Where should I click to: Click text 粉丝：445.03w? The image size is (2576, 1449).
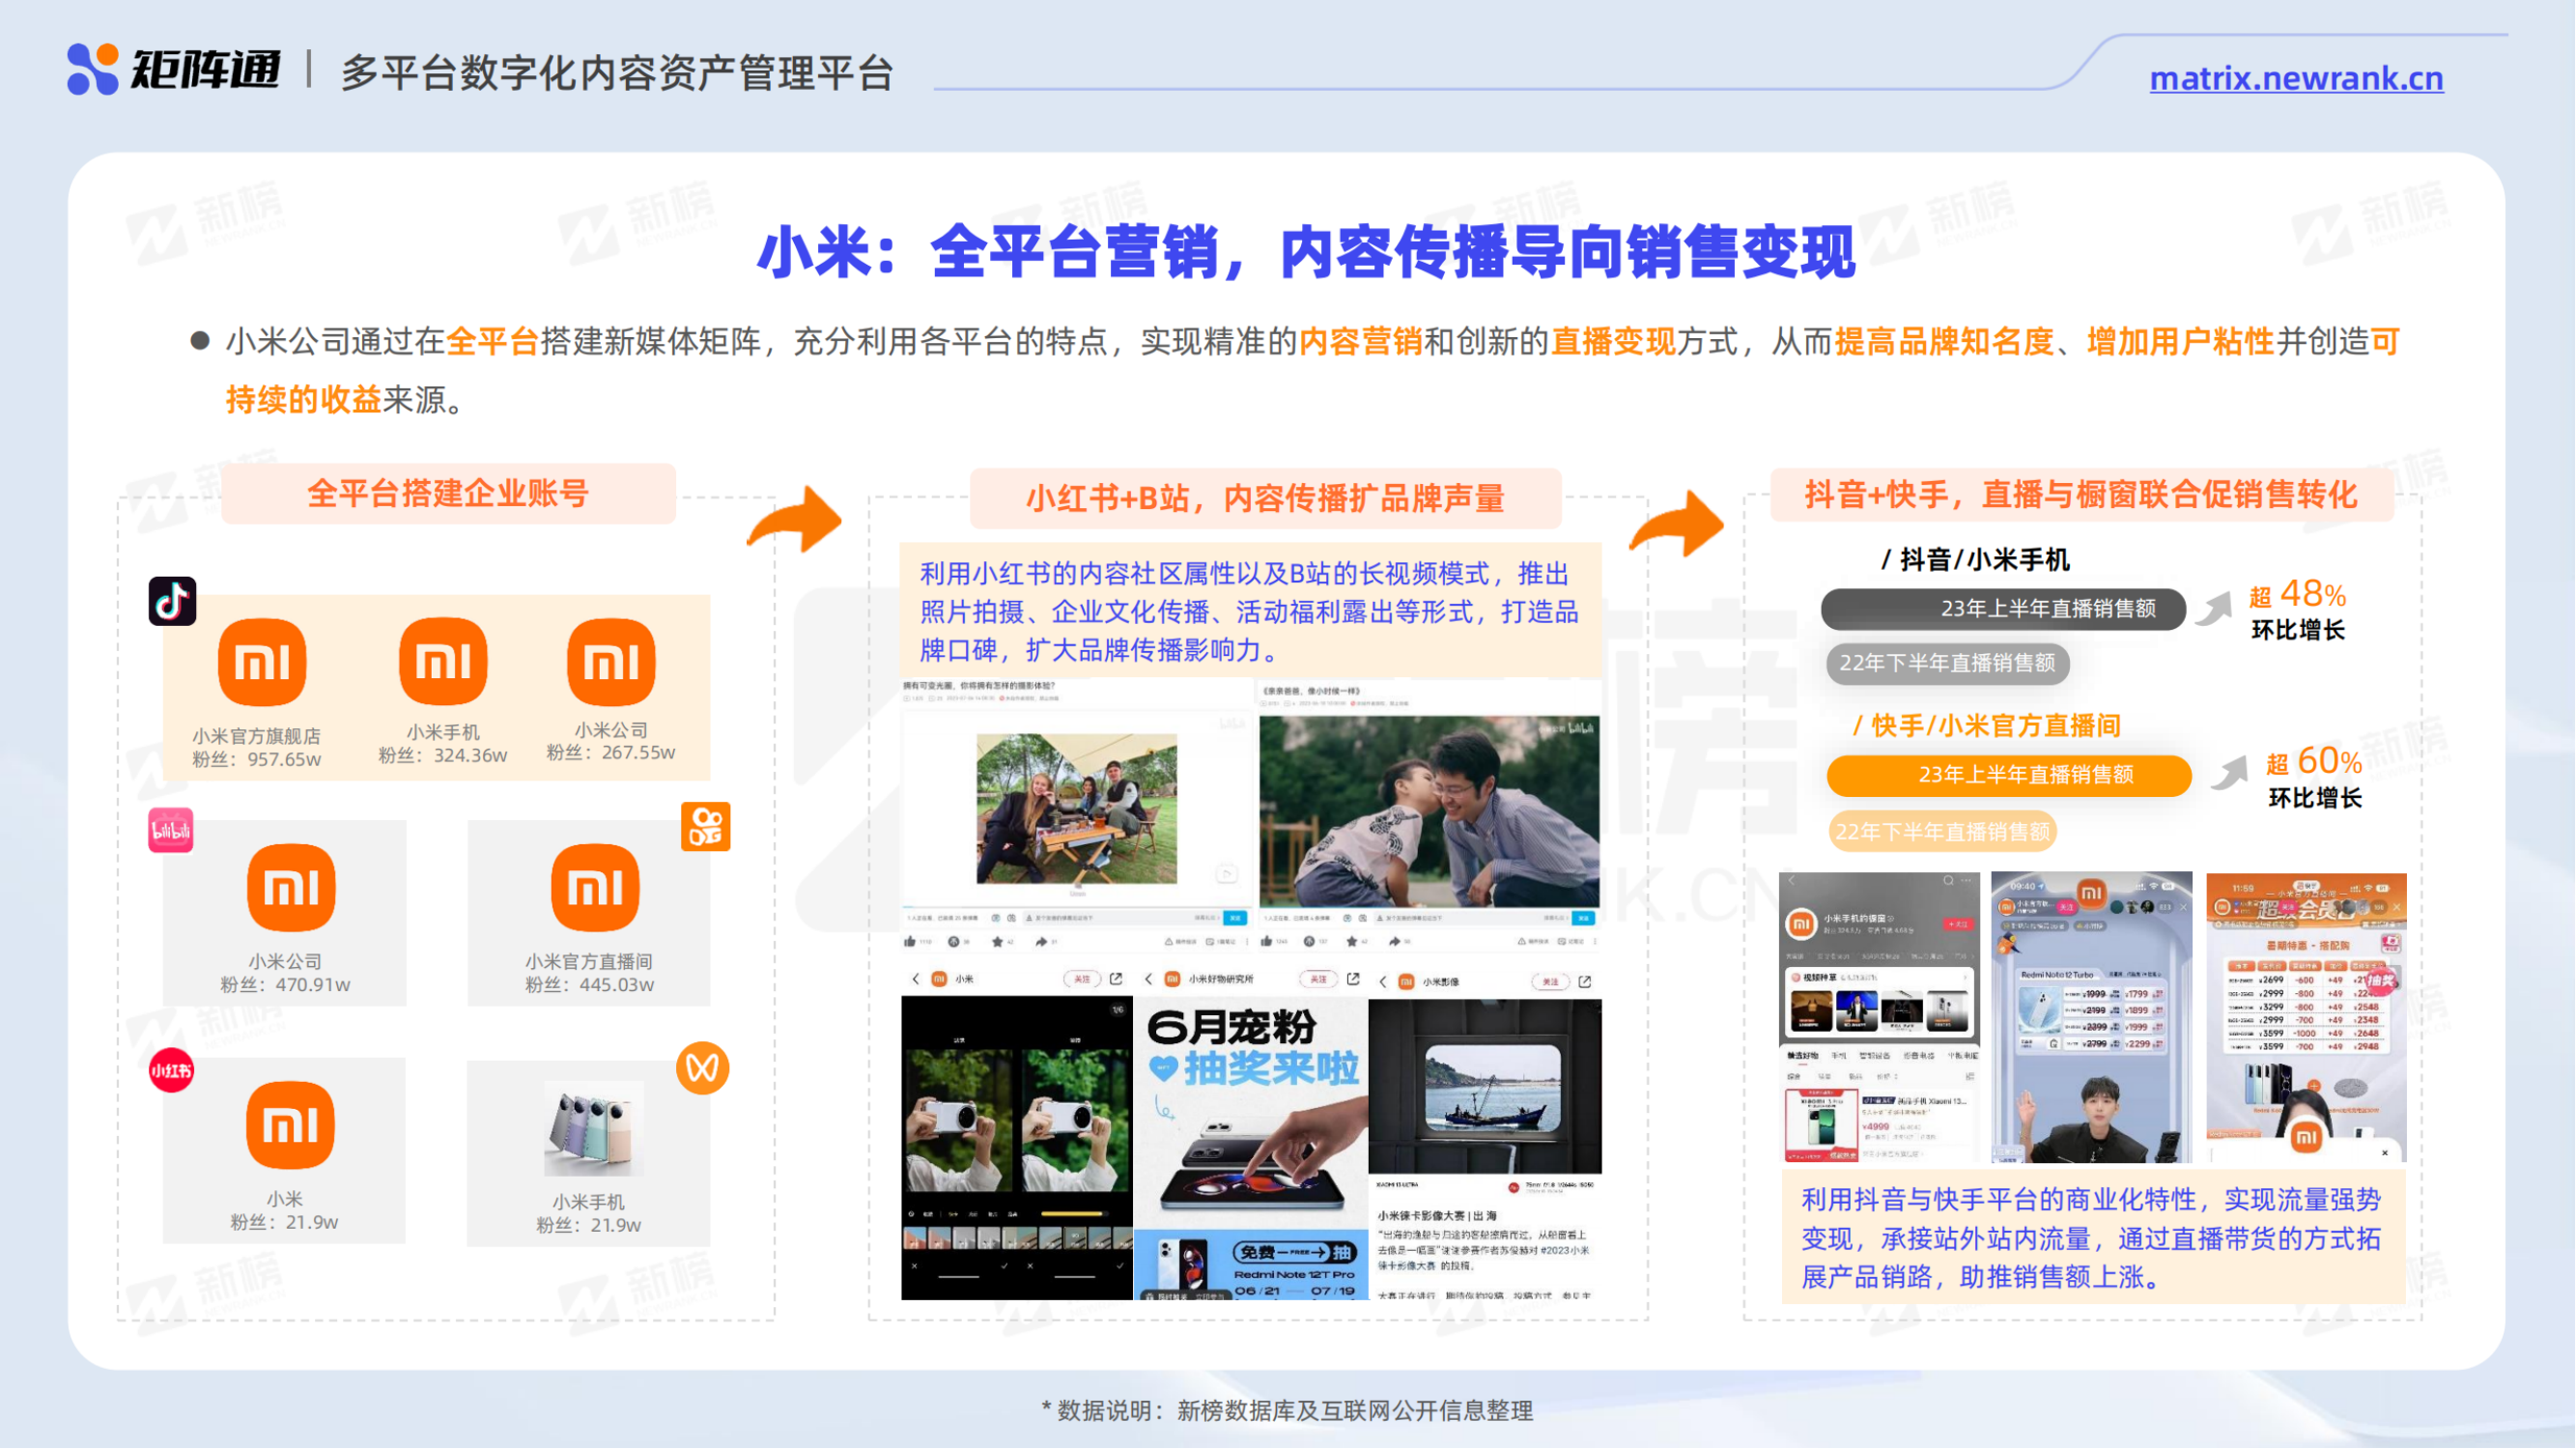tap(590, 985)
